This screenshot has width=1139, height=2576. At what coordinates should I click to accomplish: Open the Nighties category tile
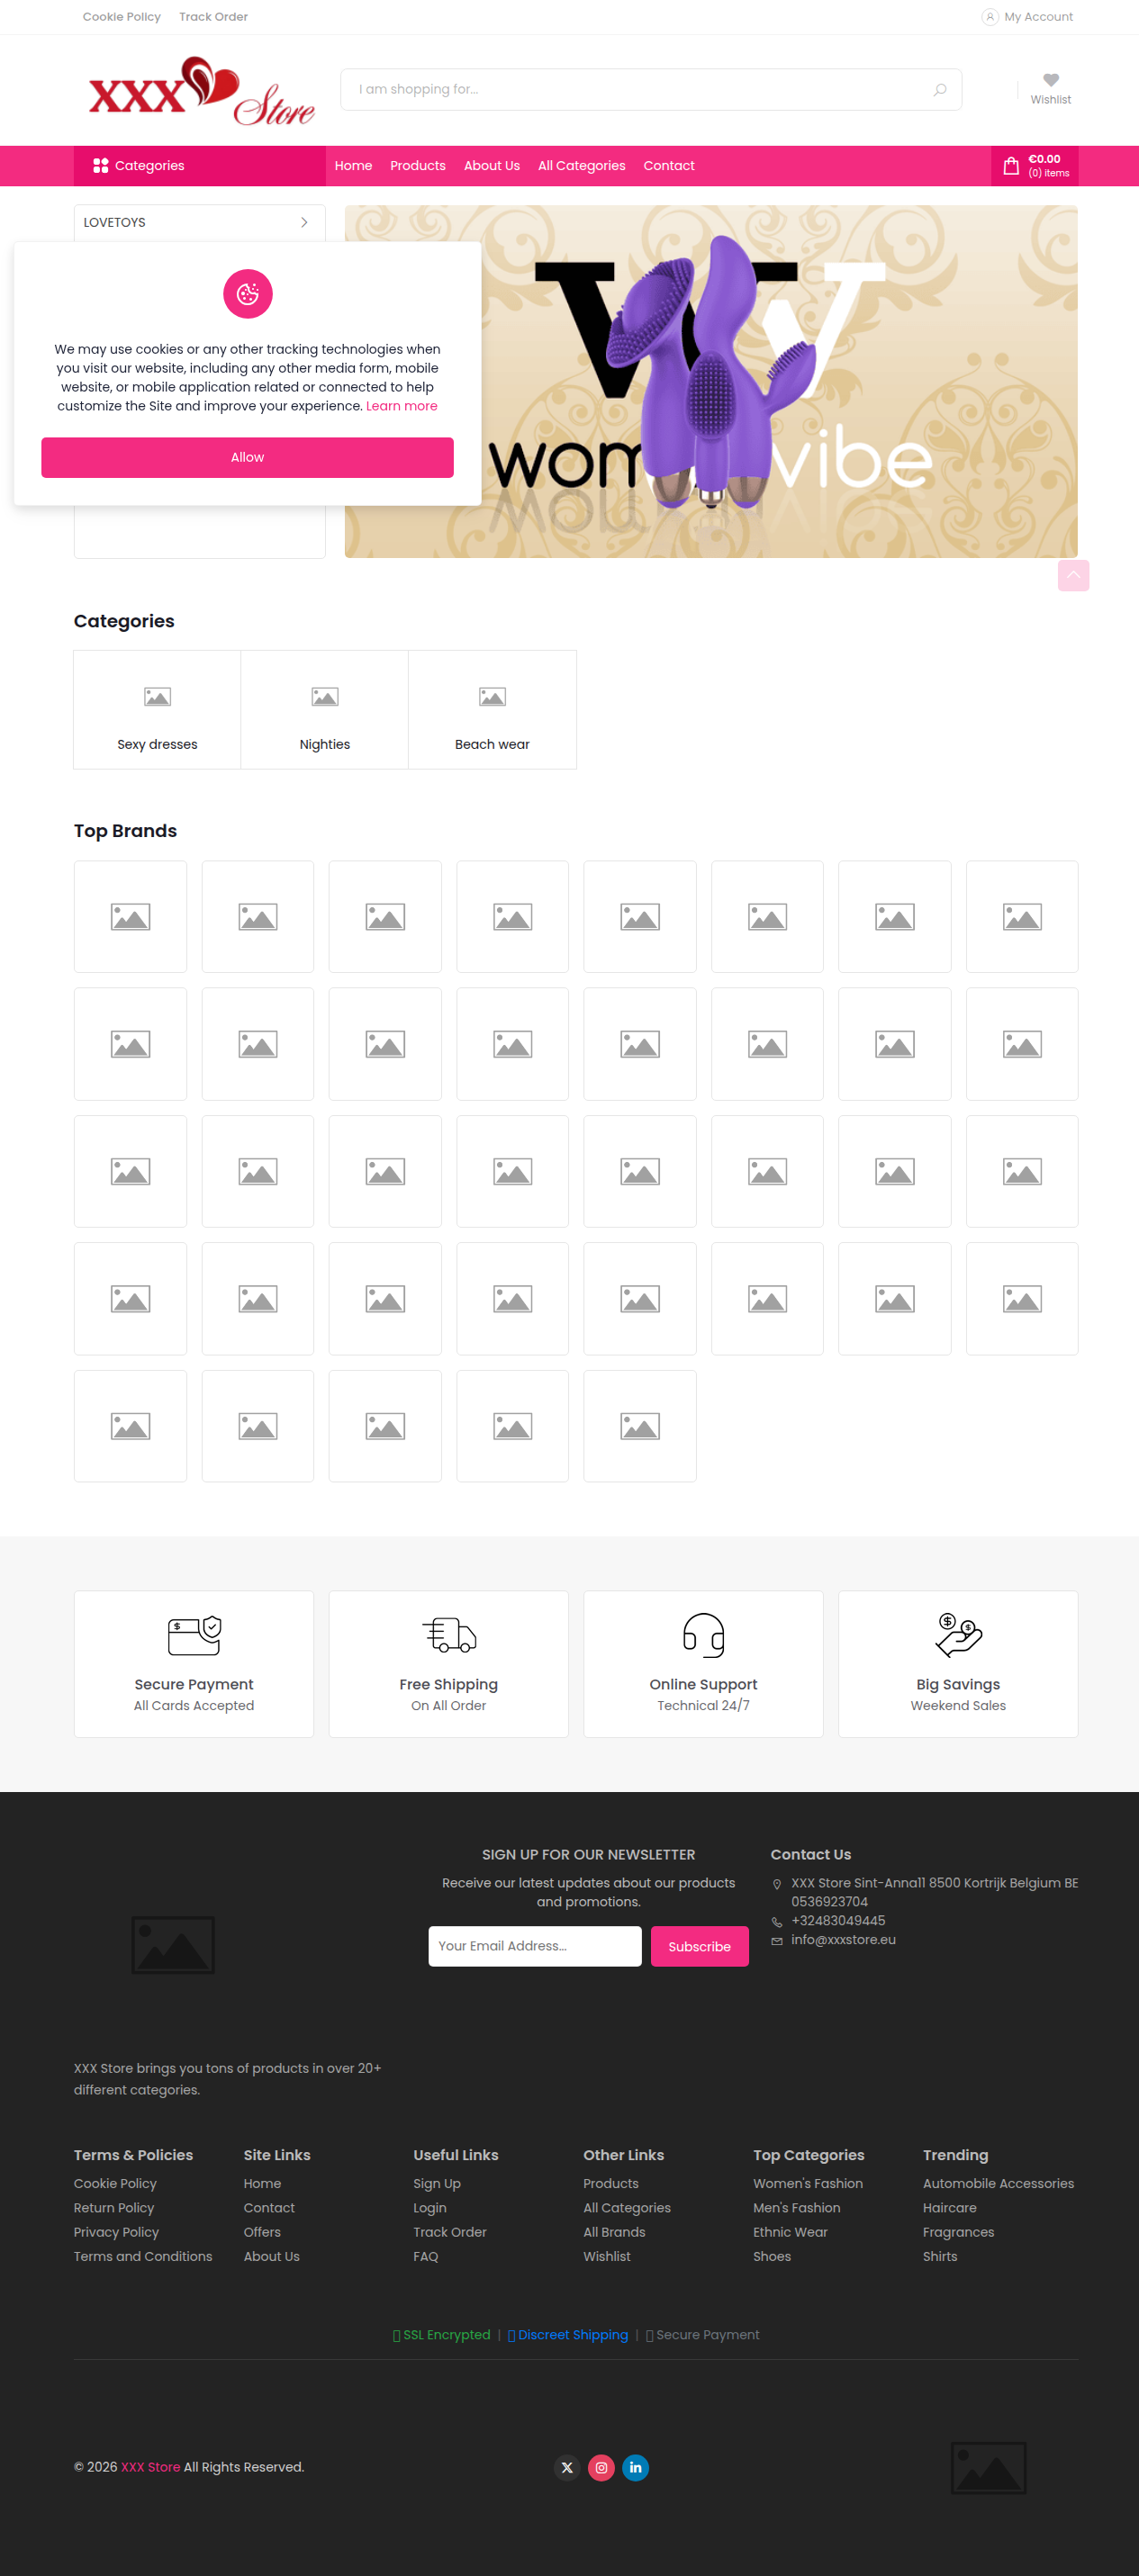(x=324, y=709)
